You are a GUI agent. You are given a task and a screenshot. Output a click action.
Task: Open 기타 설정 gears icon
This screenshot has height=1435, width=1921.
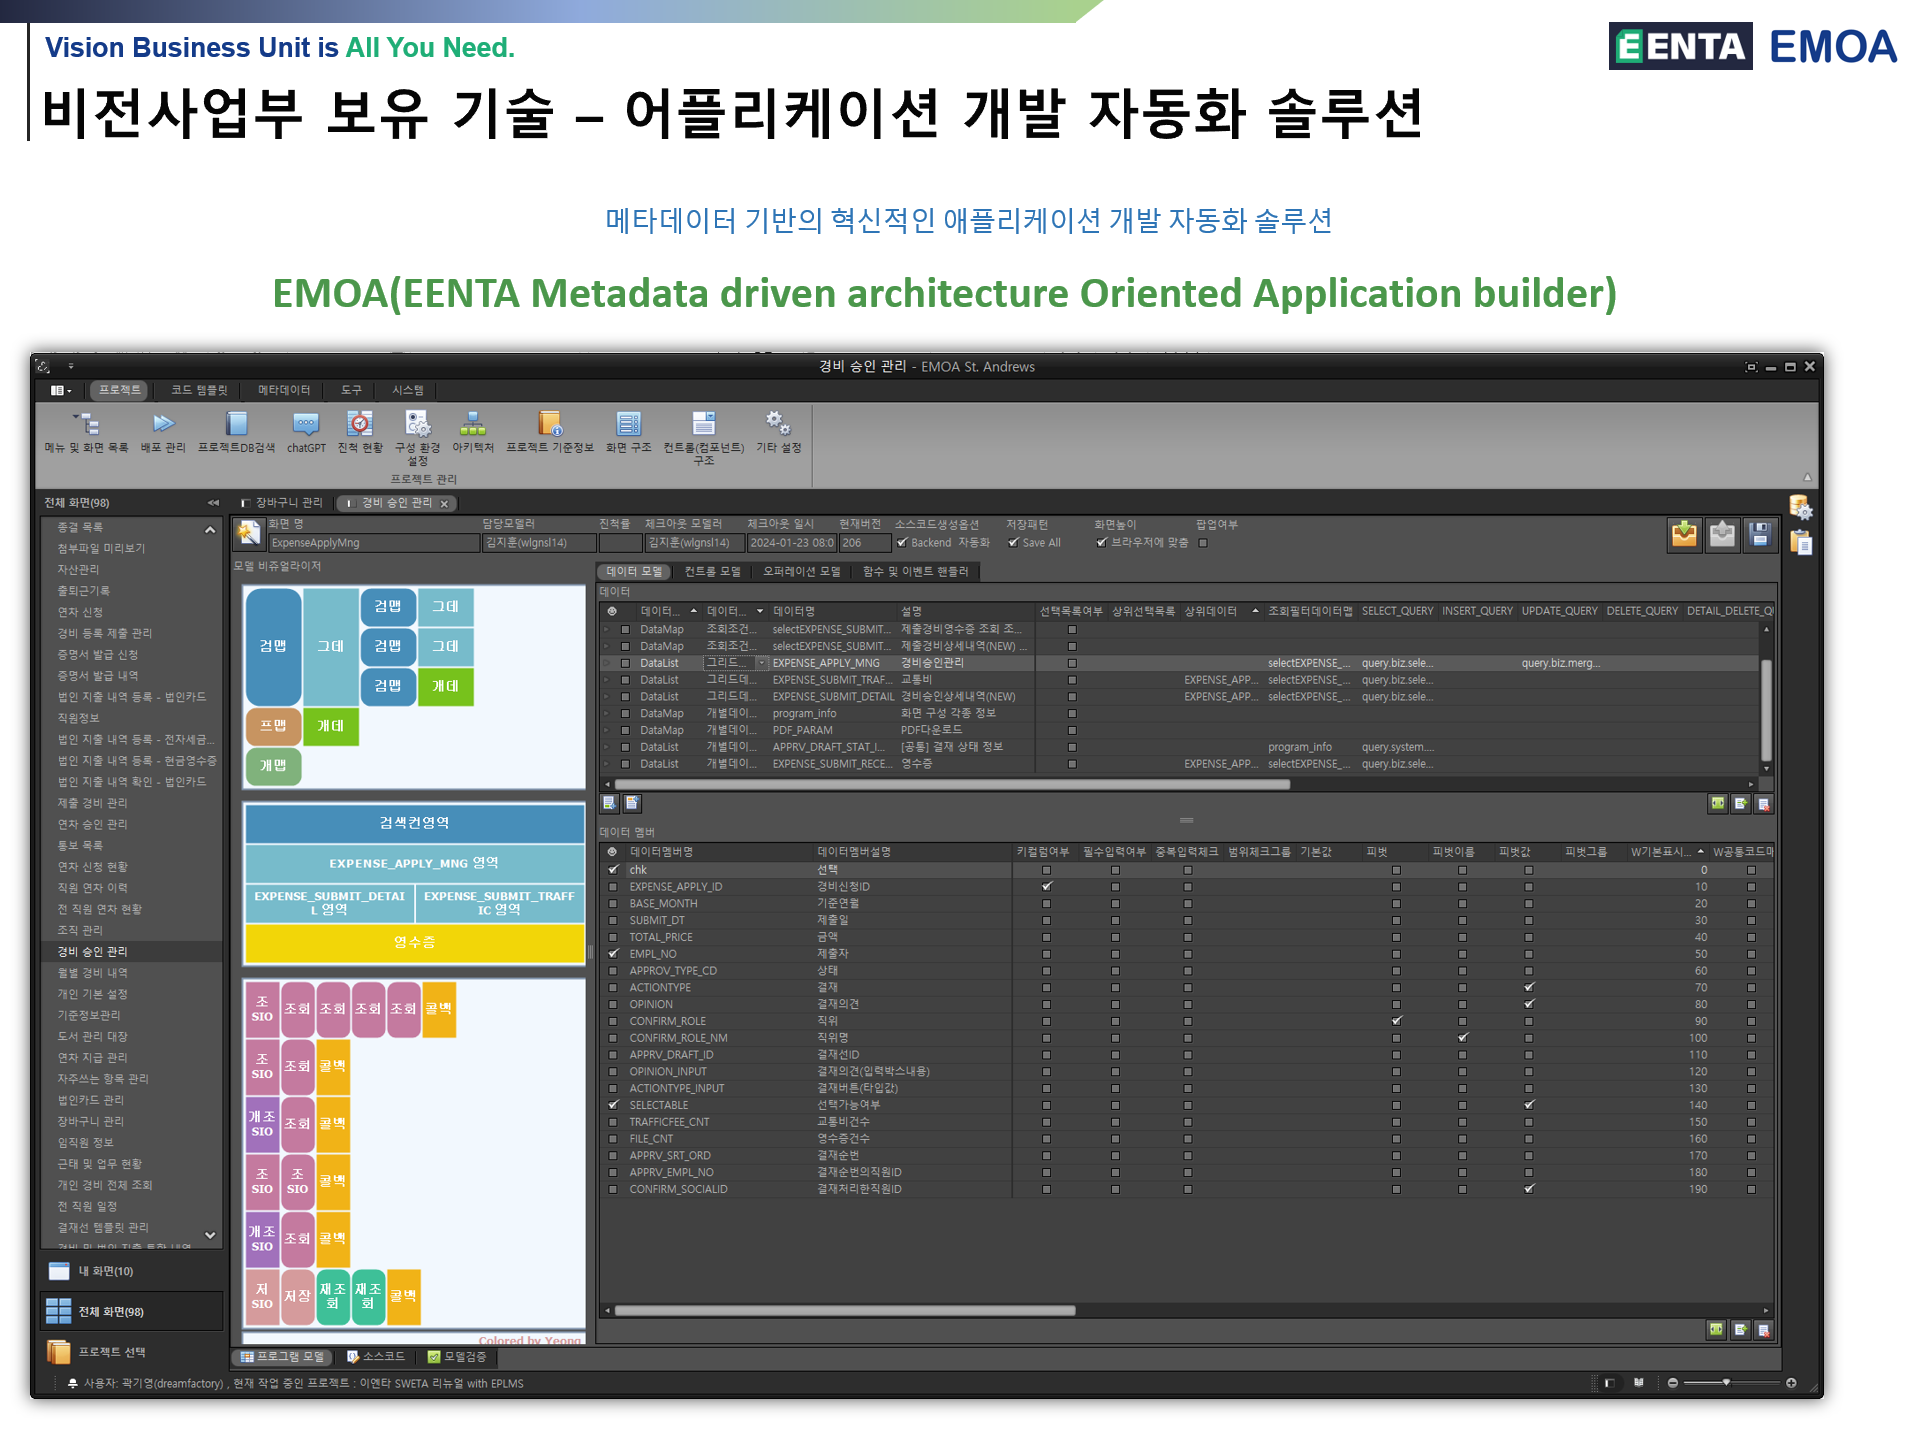tap(778, 432)
